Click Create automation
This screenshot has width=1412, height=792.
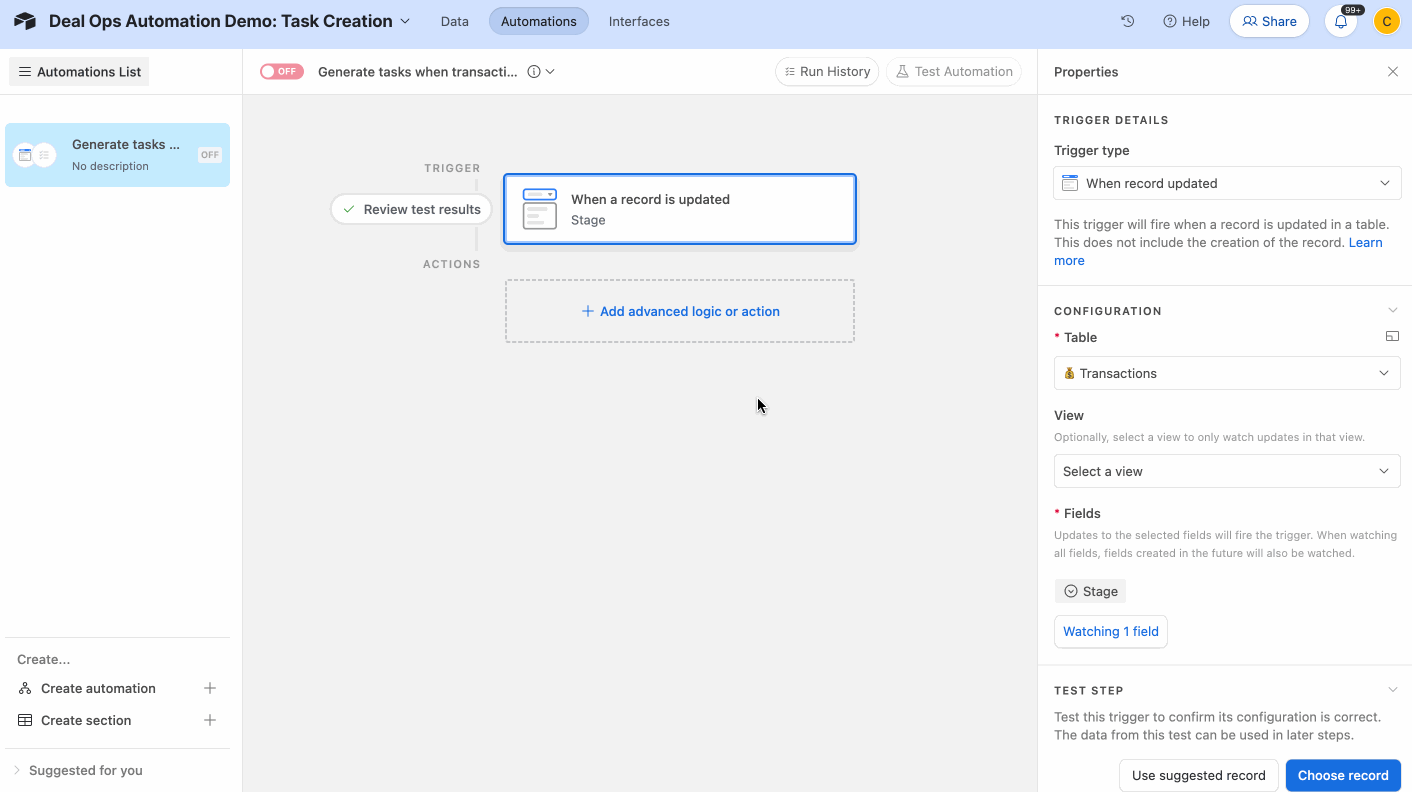tap(98, 688)
